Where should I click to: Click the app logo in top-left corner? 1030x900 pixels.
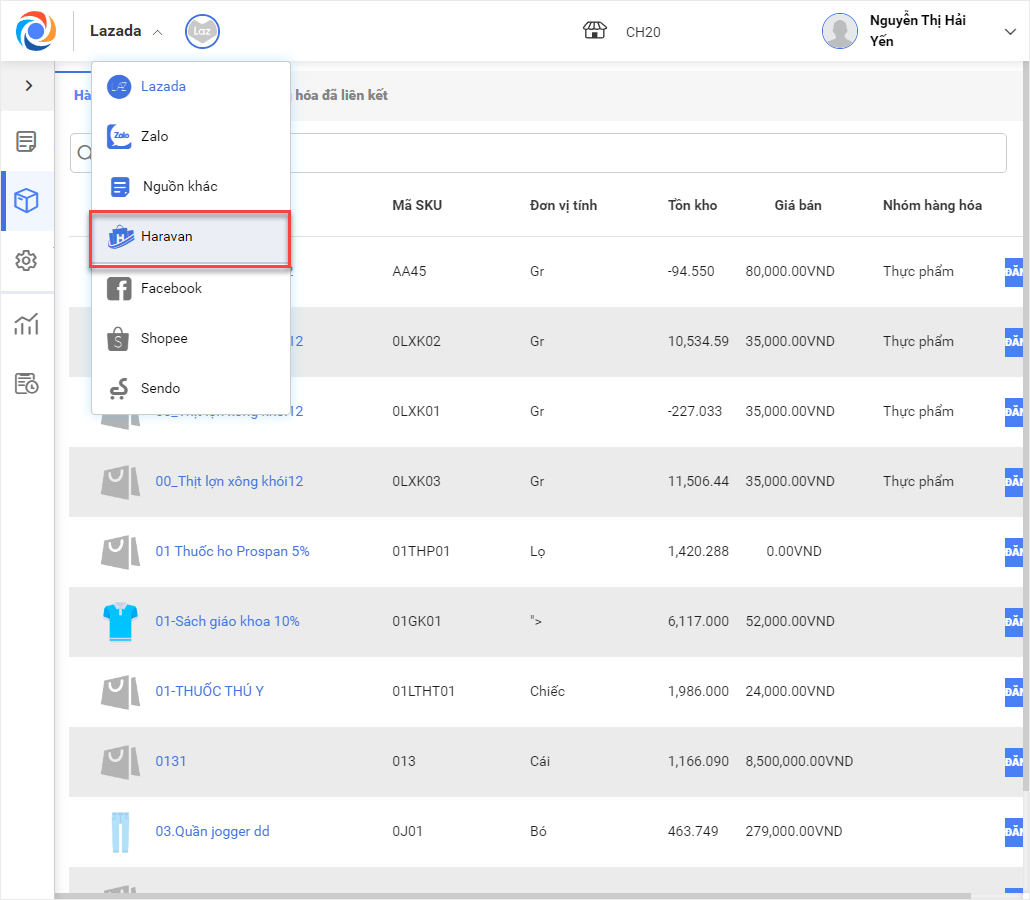(x=36, y=31)
